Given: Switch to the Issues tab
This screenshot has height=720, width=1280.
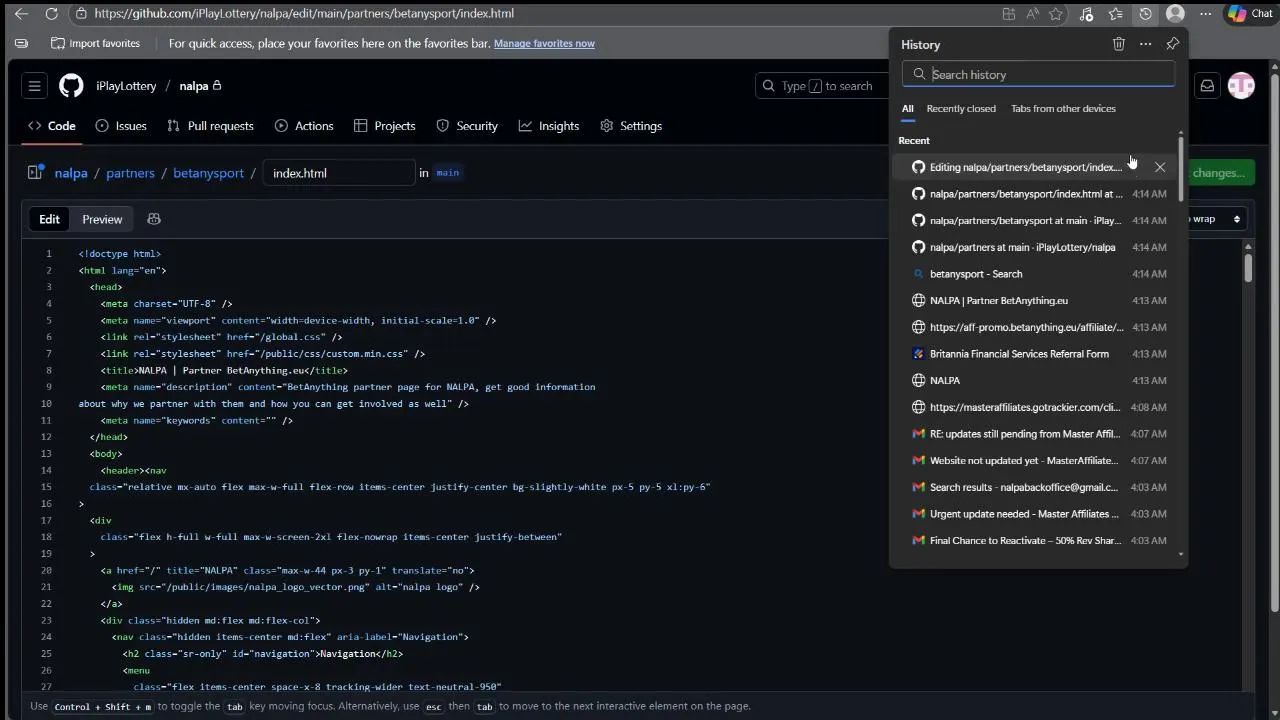Looking at the screenshot, I should point(121,126).
